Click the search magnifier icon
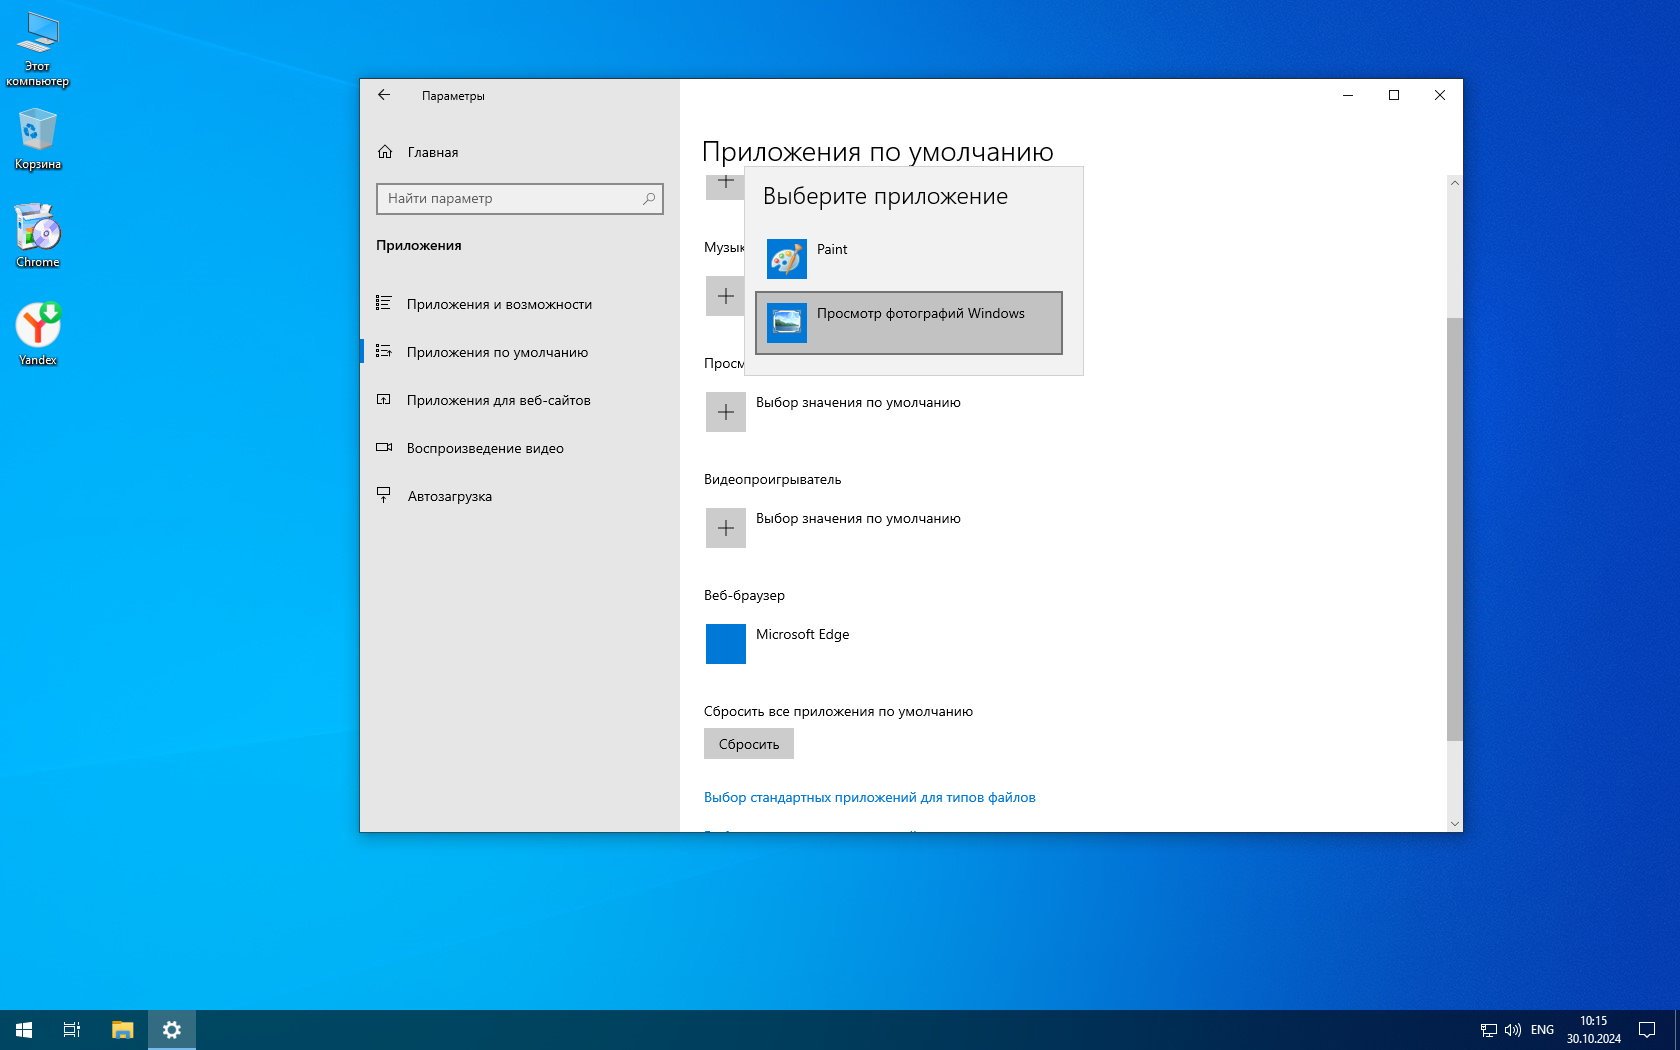 tap(649, 198)
